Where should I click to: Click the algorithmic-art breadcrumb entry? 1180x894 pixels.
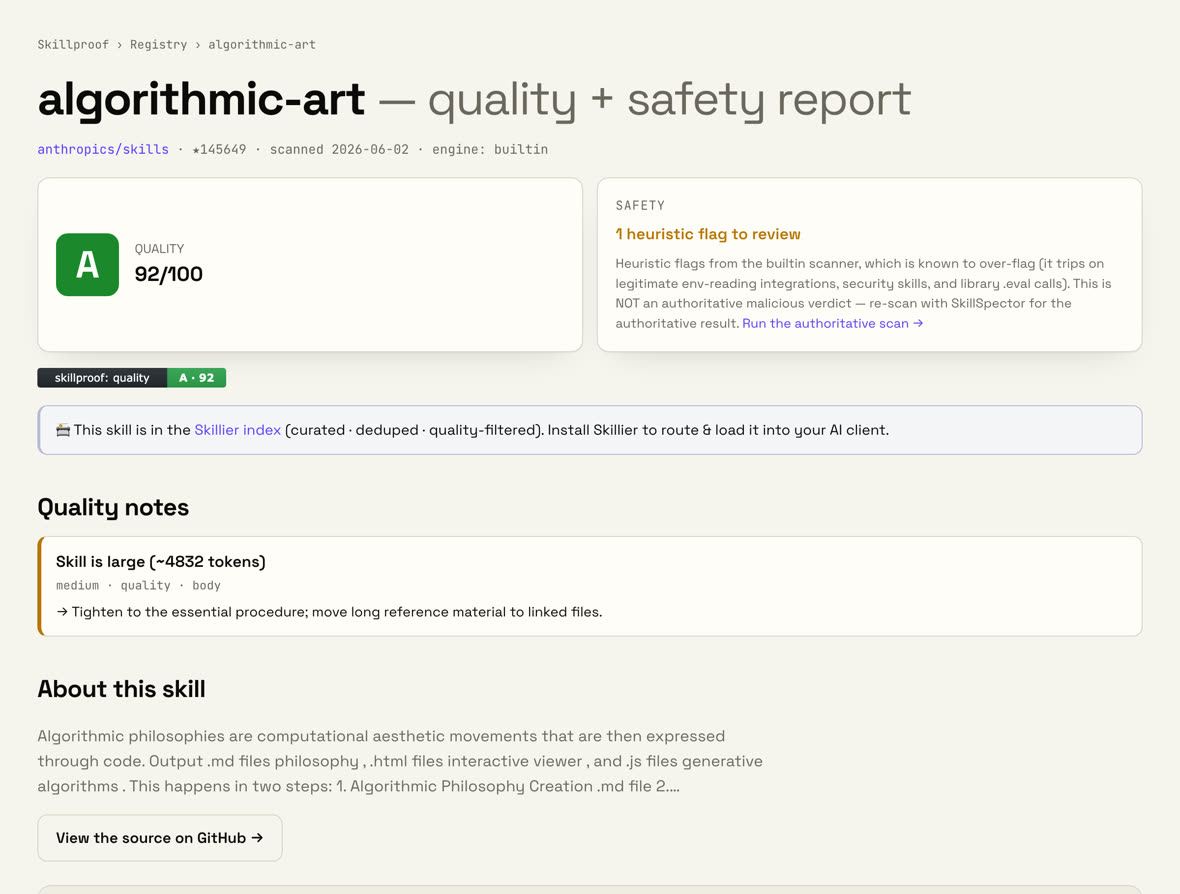coord(262,44)
